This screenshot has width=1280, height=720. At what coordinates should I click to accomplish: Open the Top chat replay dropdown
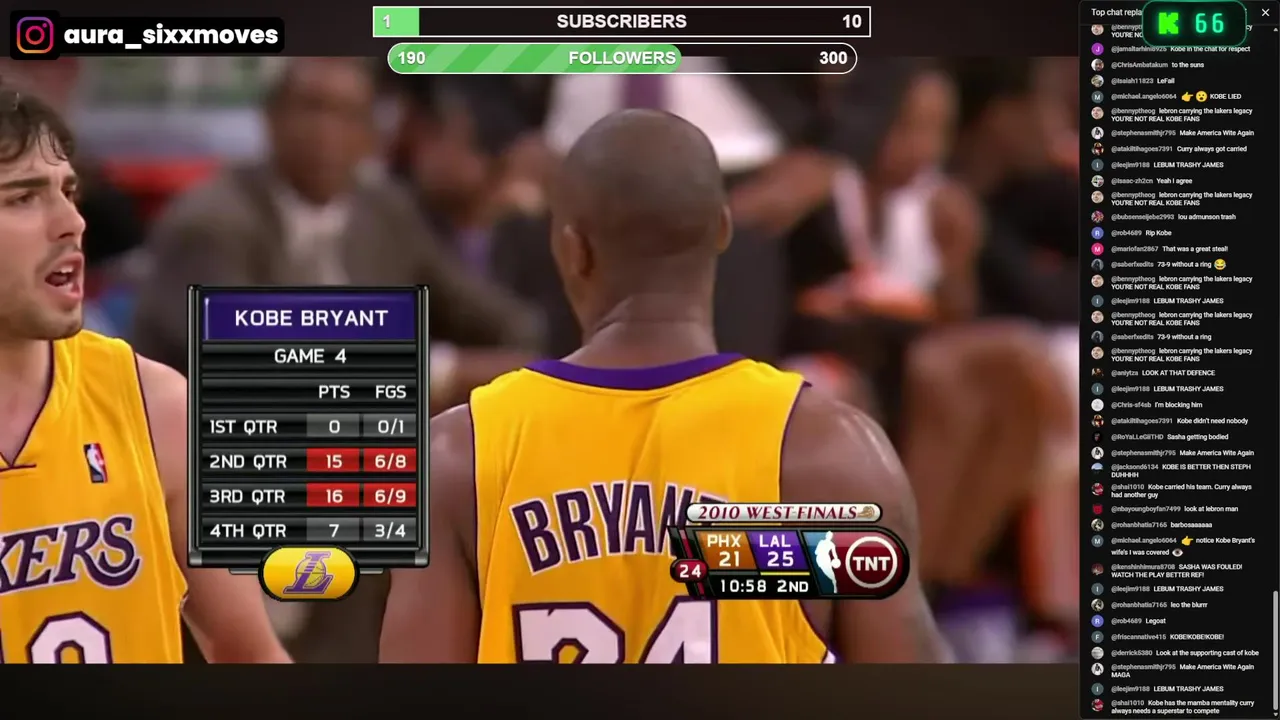point(1116,12)
